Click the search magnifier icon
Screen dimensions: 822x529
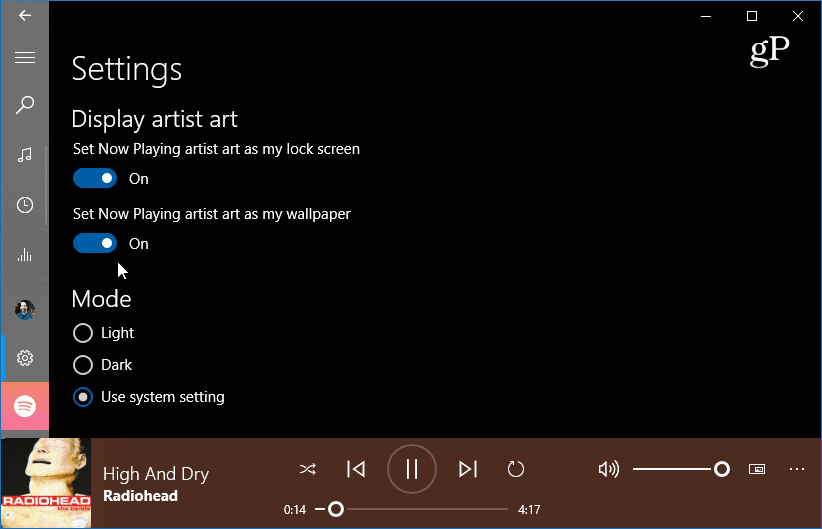(x=25, y=105)
